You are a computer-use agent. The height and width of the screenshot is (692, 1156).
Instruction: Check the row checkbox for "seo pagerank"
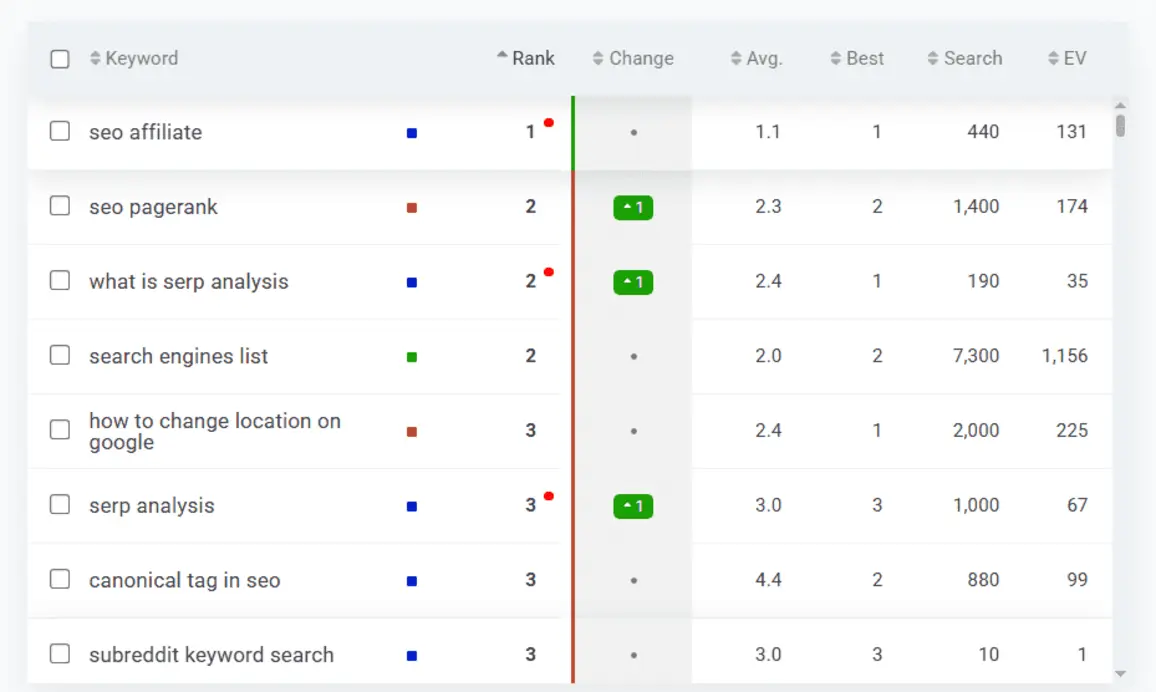pos(59,207)
